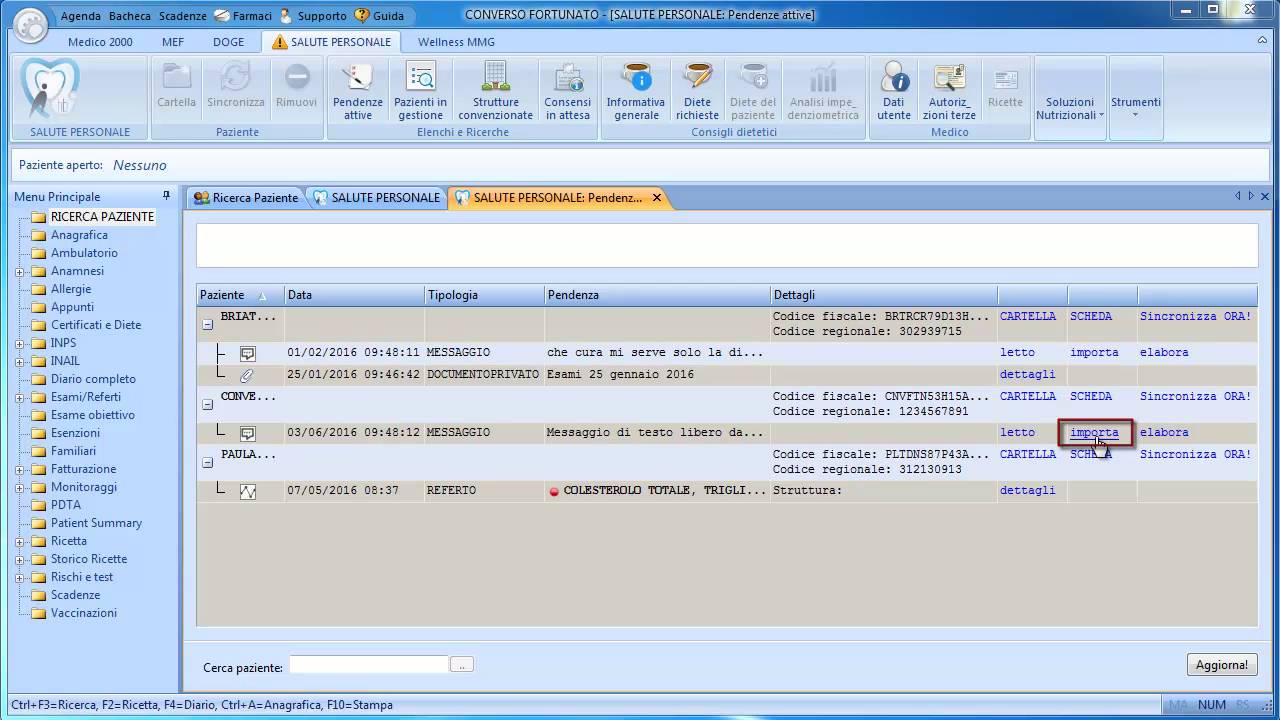The image size is (1280, 720).
Task: Open Informativa generale
Action: click(635, 92)
